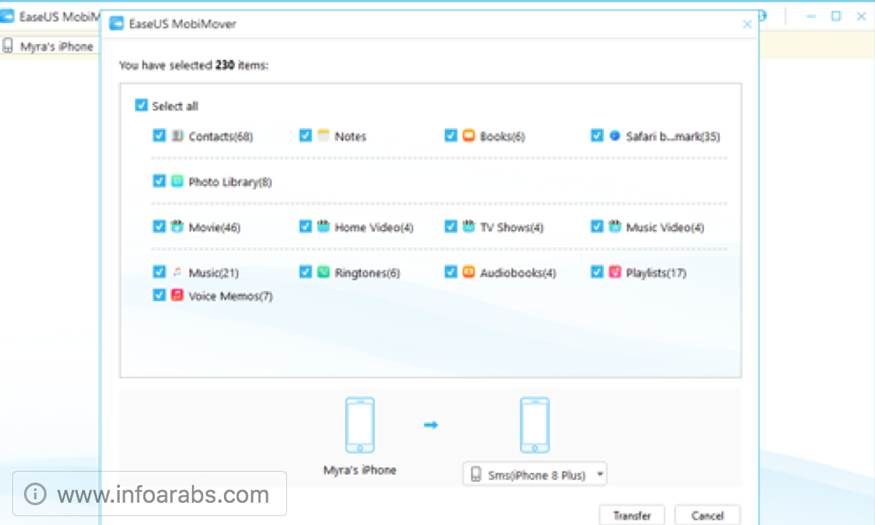Uncheck the Ringtones(6) checkbox

pyautogui.click(x=305, y=272)
